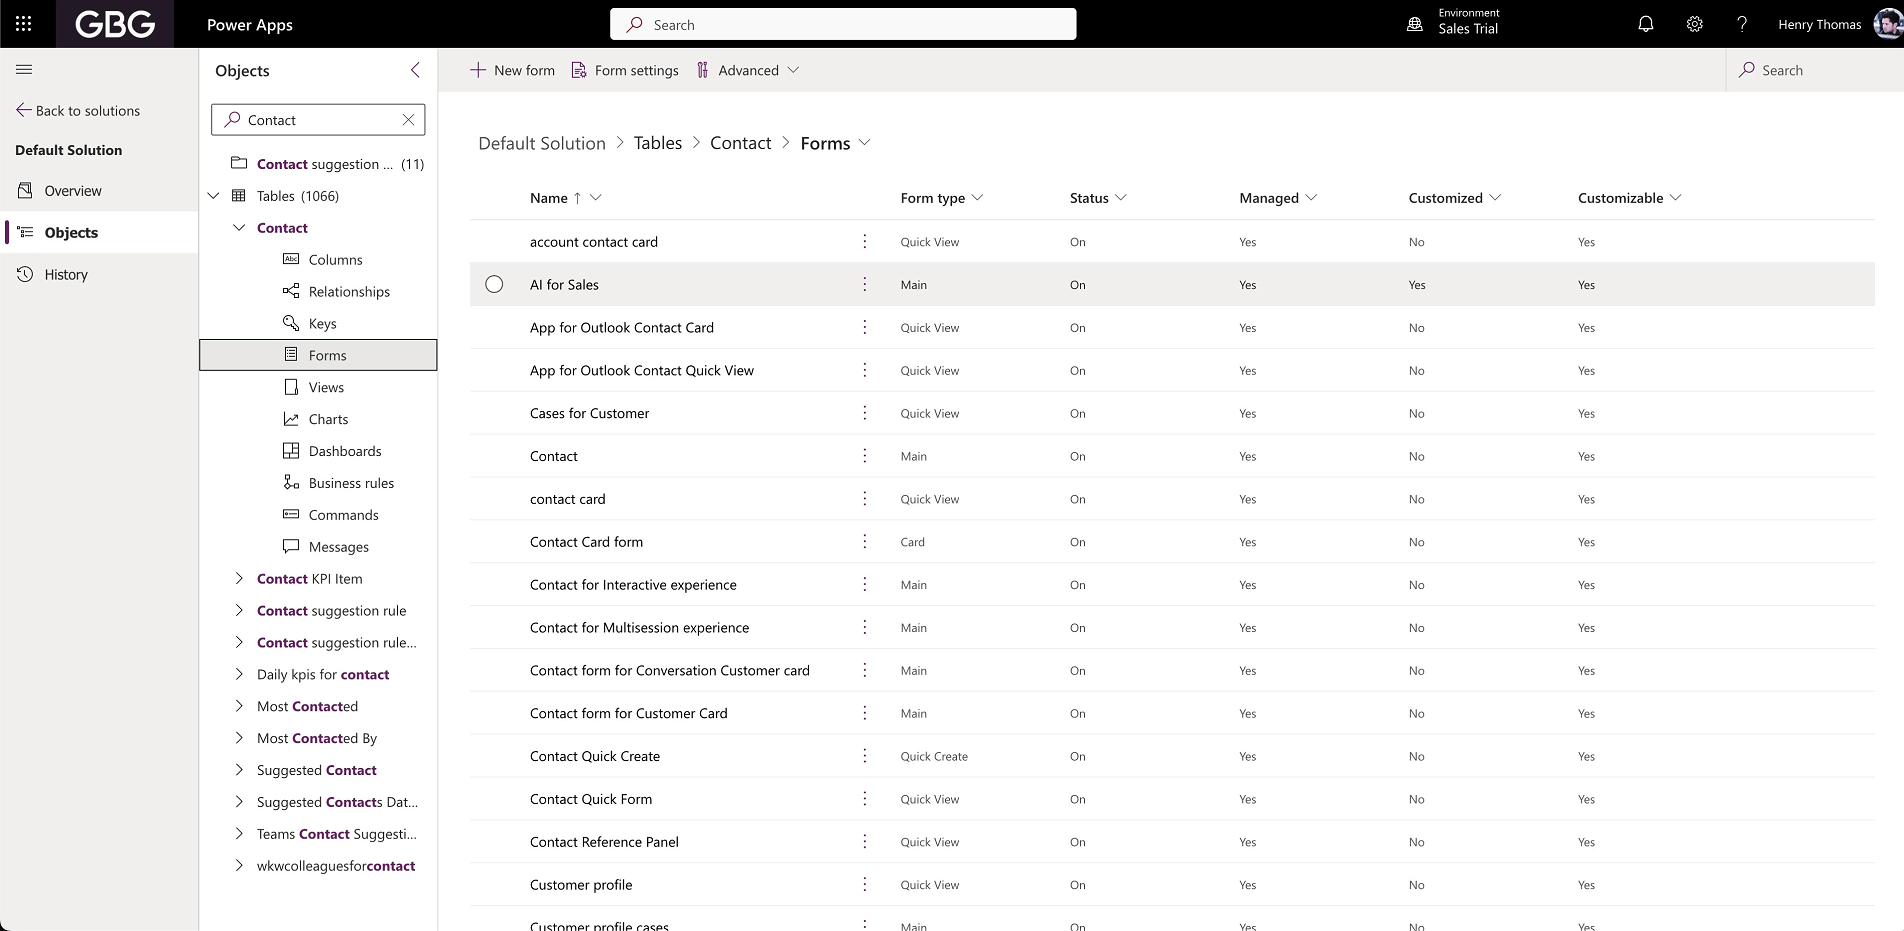This screenshot has width=1904, height=931.
Task: Open Commands via its icon
Action: [x=290, y=515]
